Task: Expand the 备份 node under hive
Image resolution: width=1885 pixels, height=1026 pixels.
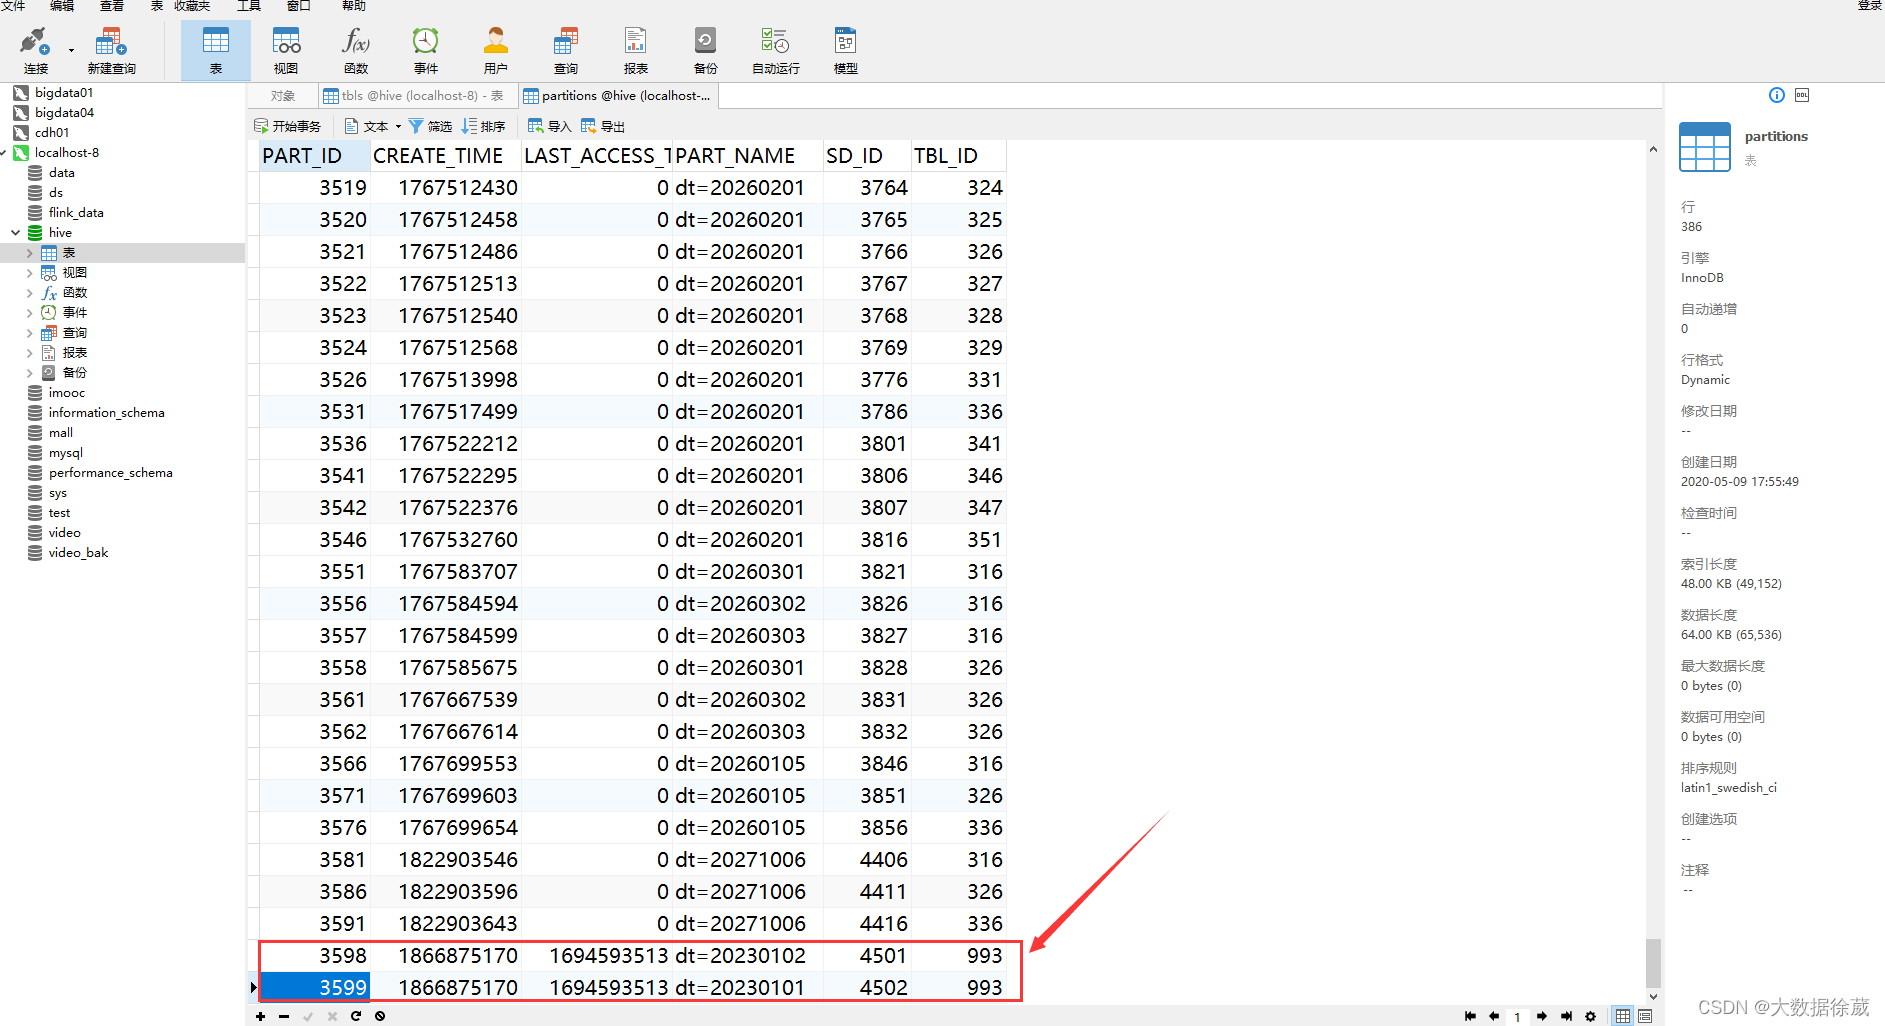Action: tap(30, 373)
